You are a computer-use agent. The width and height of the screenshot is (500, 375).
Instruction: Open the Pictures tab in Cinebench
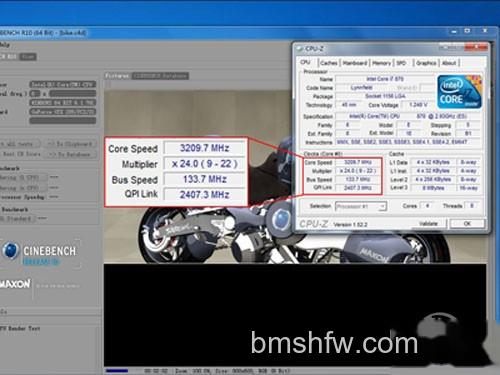(117, 76)
